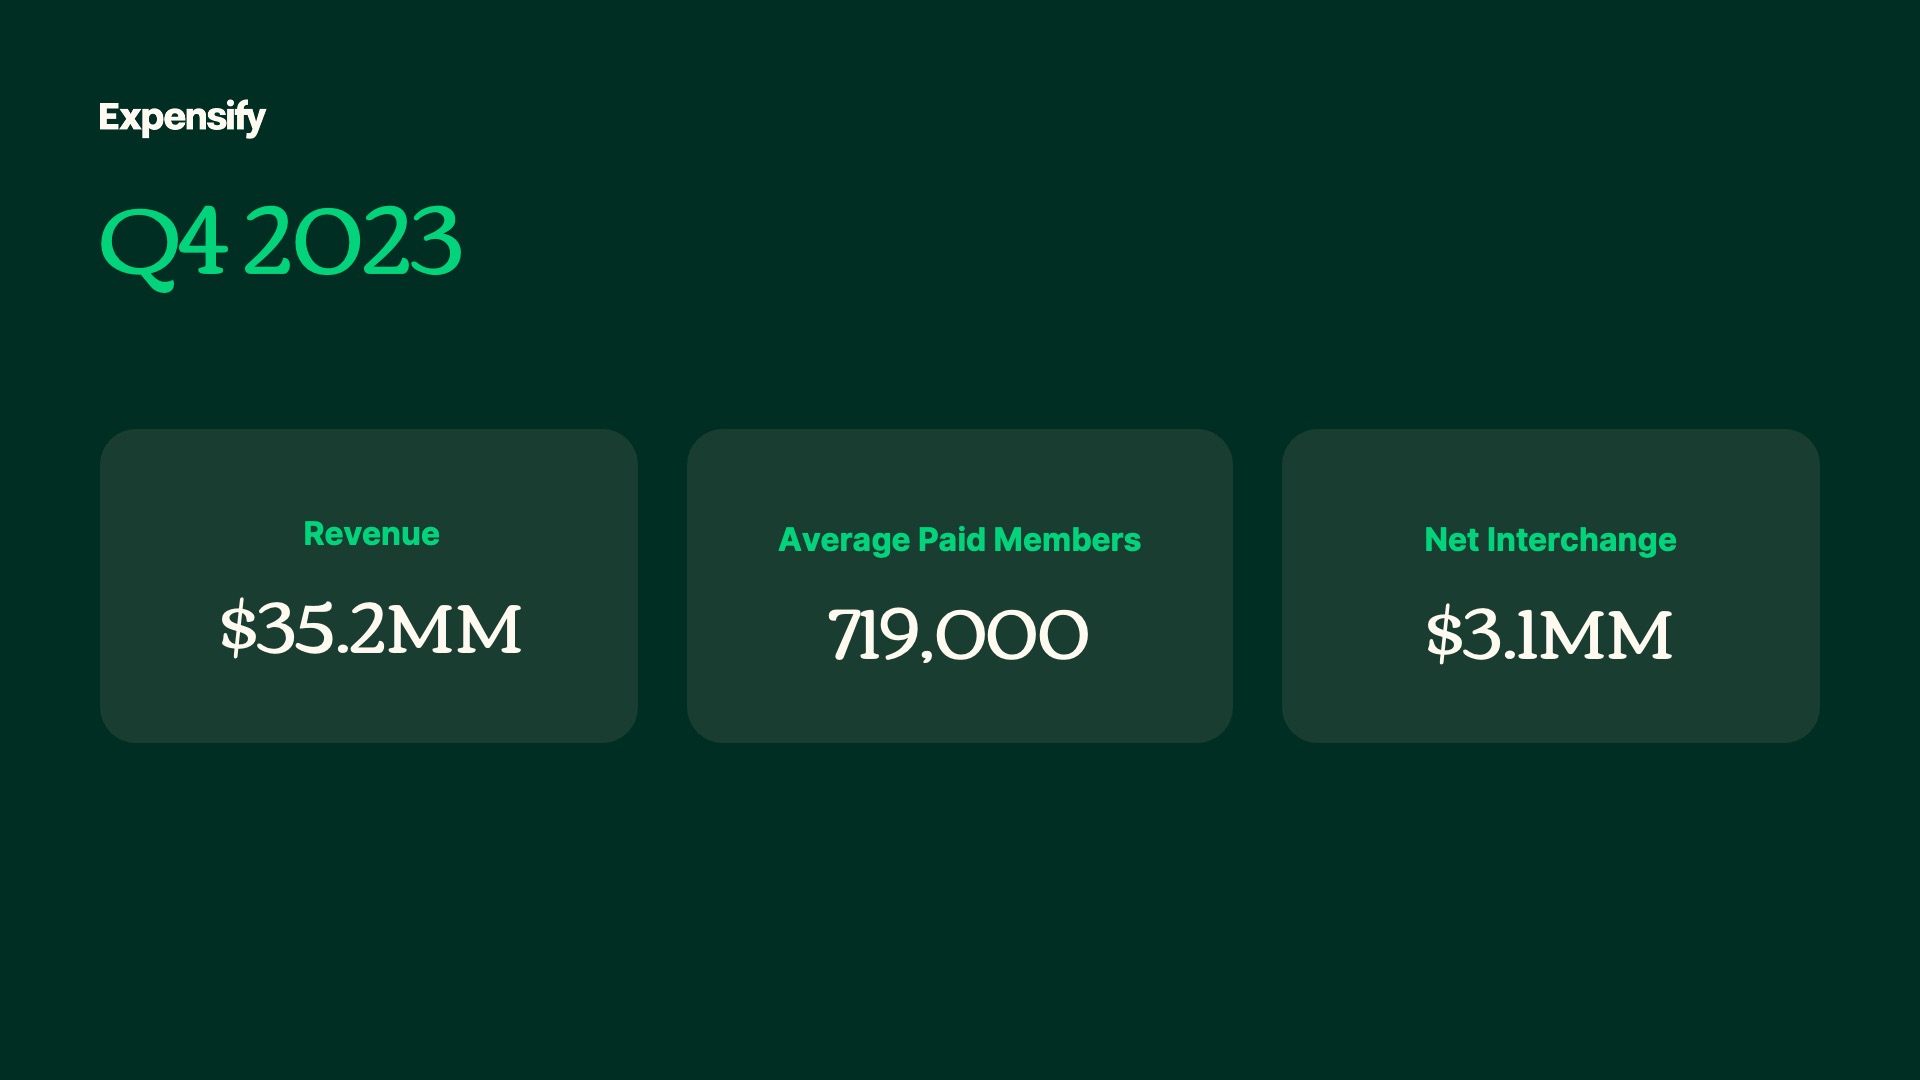Click the "MM" suffix of interchange figure
This screenshot has width=1920, height=1080.
point(1606,636)
